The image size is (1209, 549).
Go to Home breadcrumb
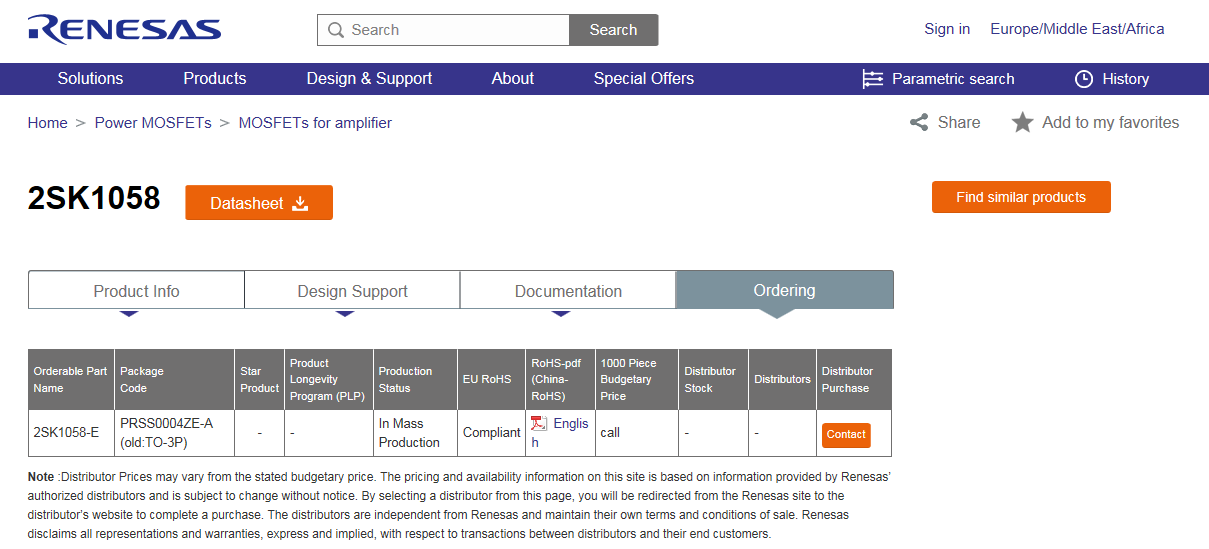48,123
